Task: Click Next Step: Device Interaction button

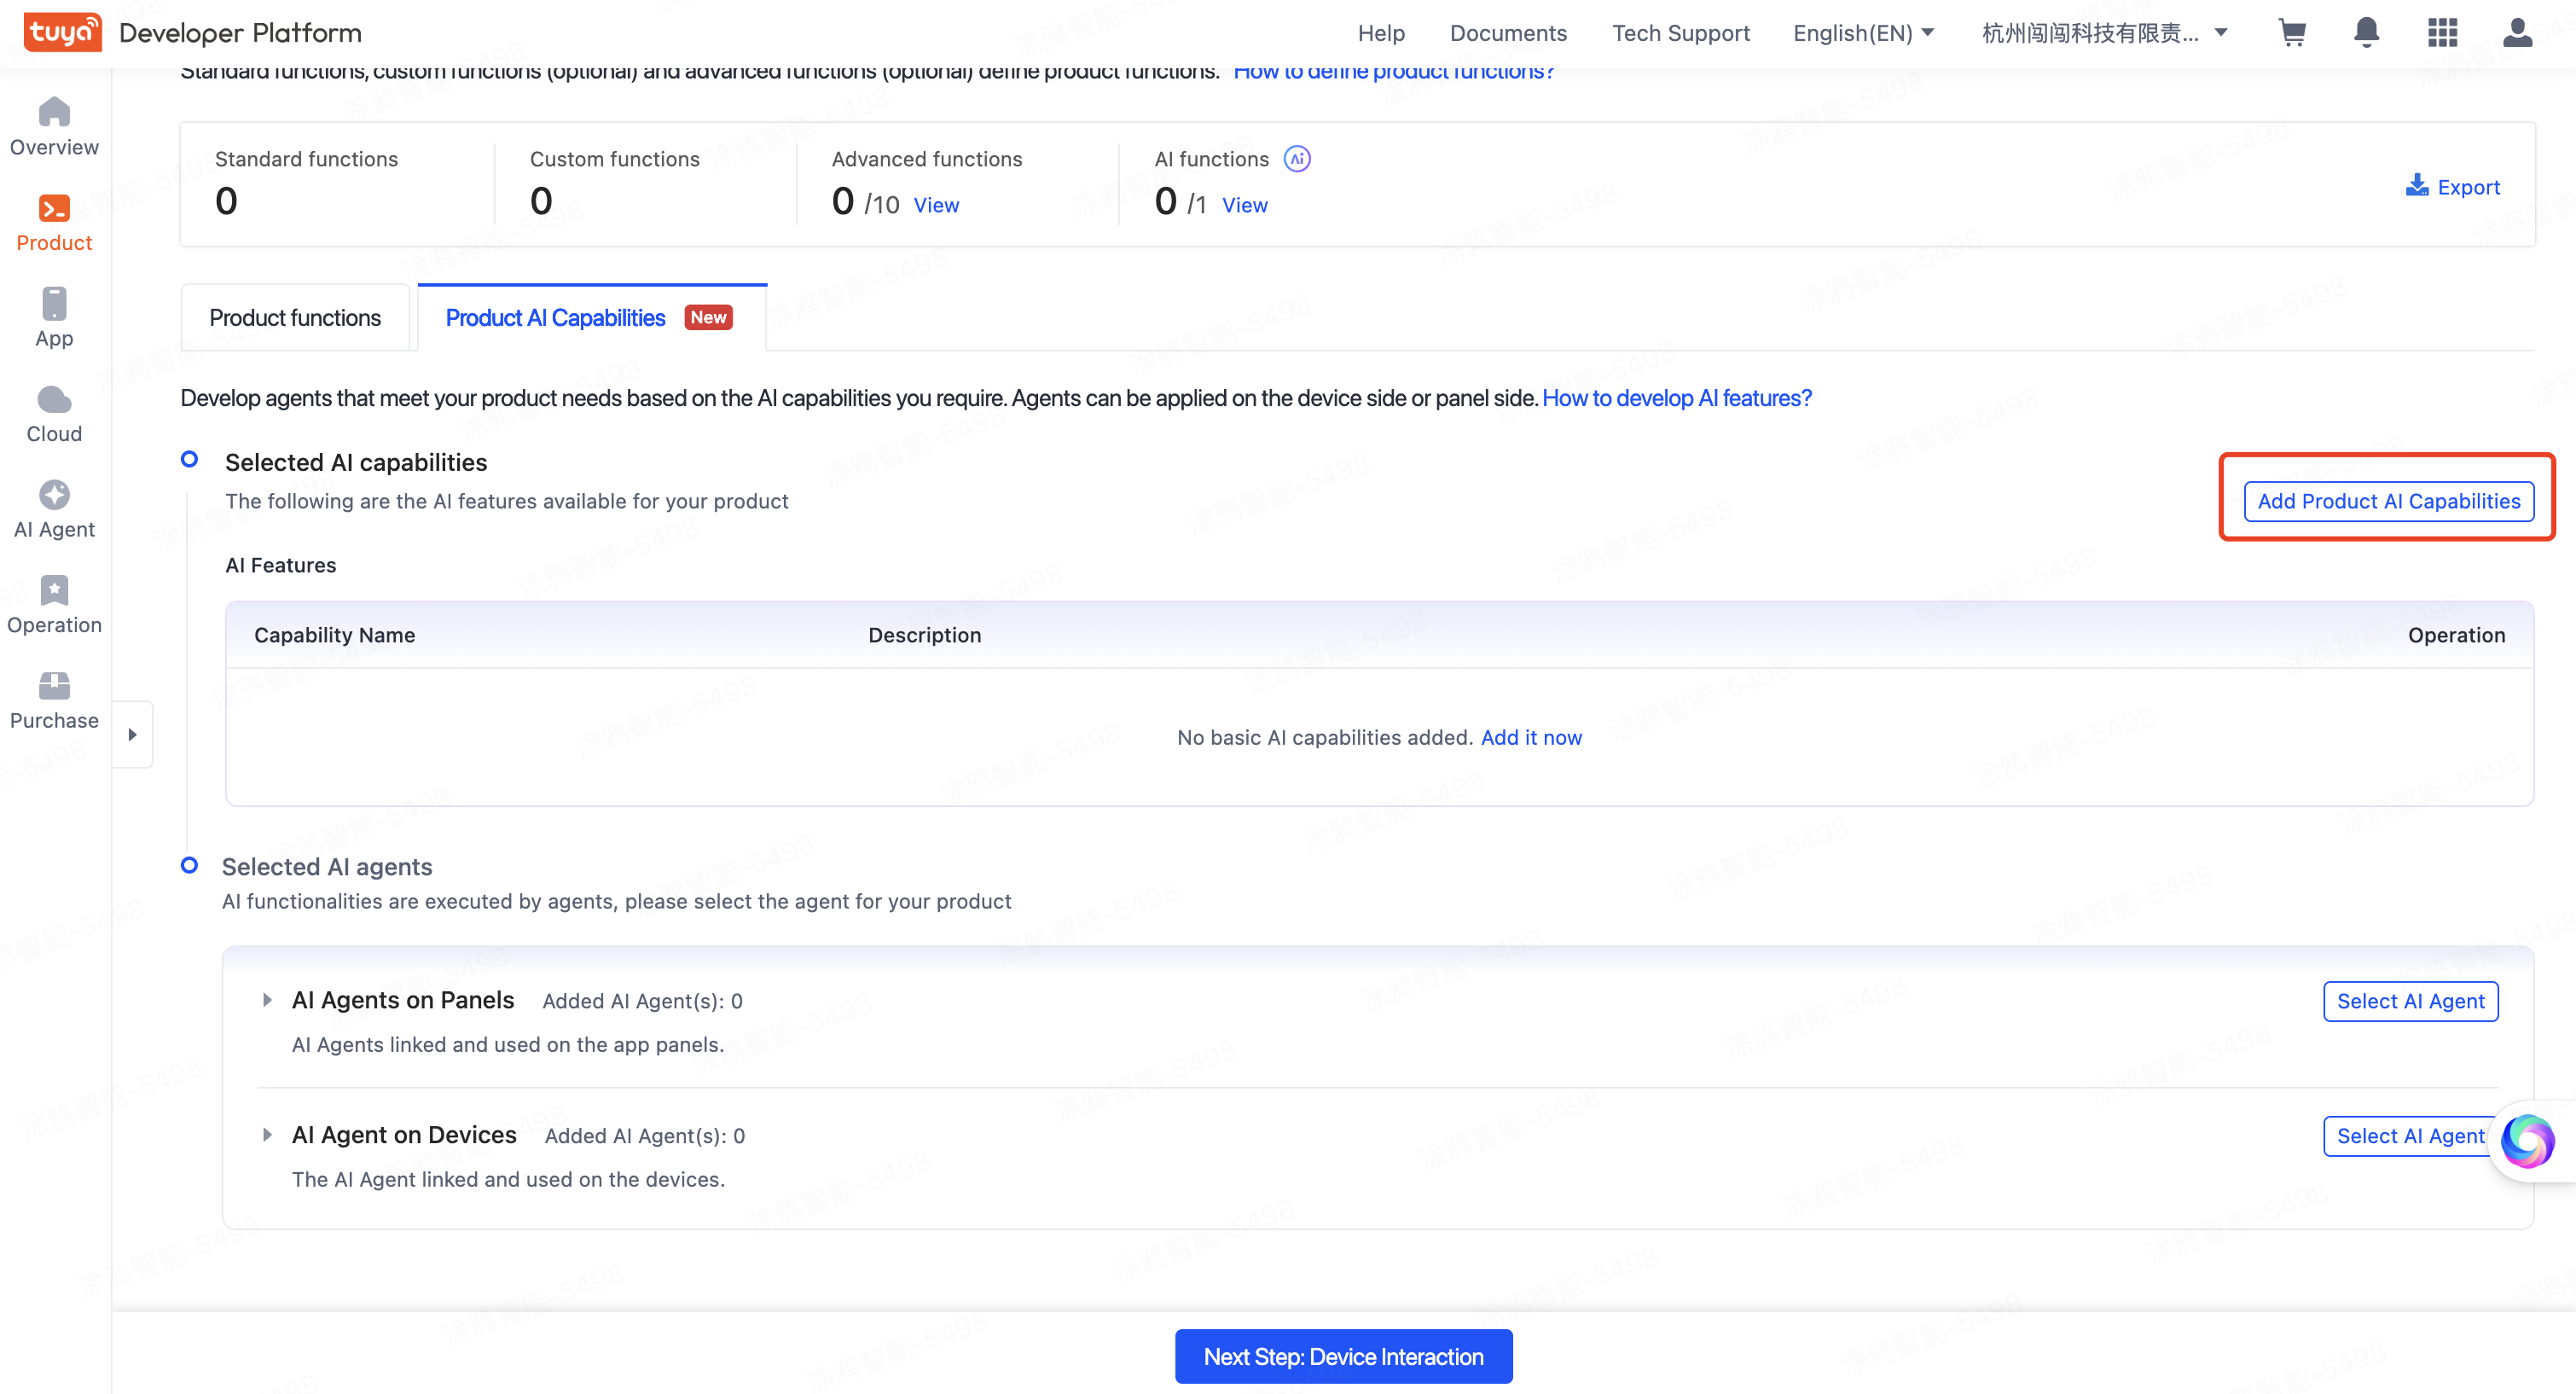Action: (x=1343, y=1357)
